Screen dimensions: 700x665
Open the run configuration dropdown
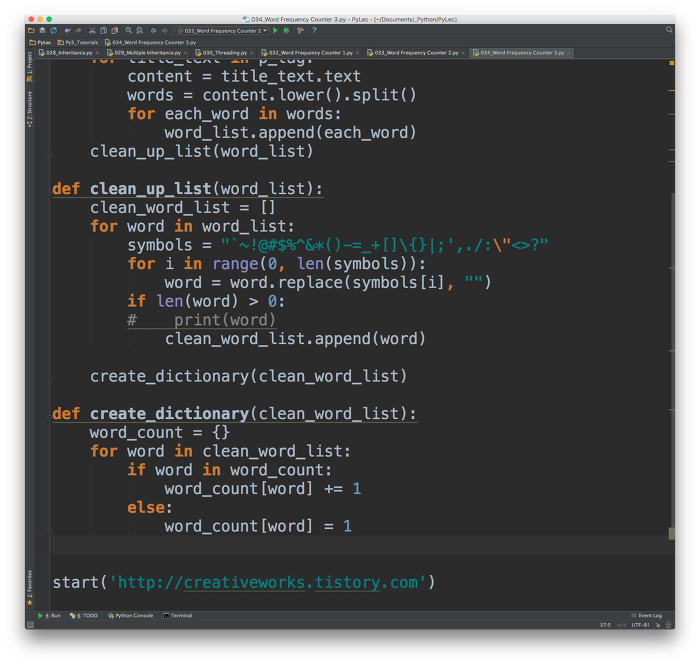coord(222,30)
